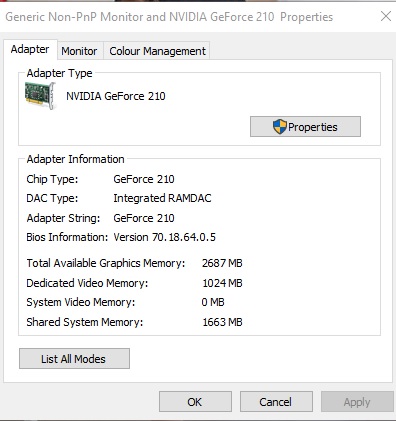
Task: Click List All Modes button
Action: 74,359
